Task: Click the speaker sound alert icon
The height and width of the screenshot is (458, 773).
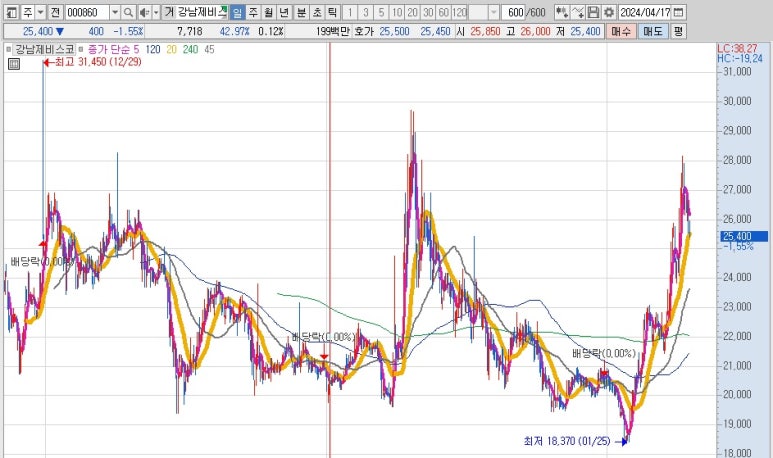Action: tap(144, 12)
